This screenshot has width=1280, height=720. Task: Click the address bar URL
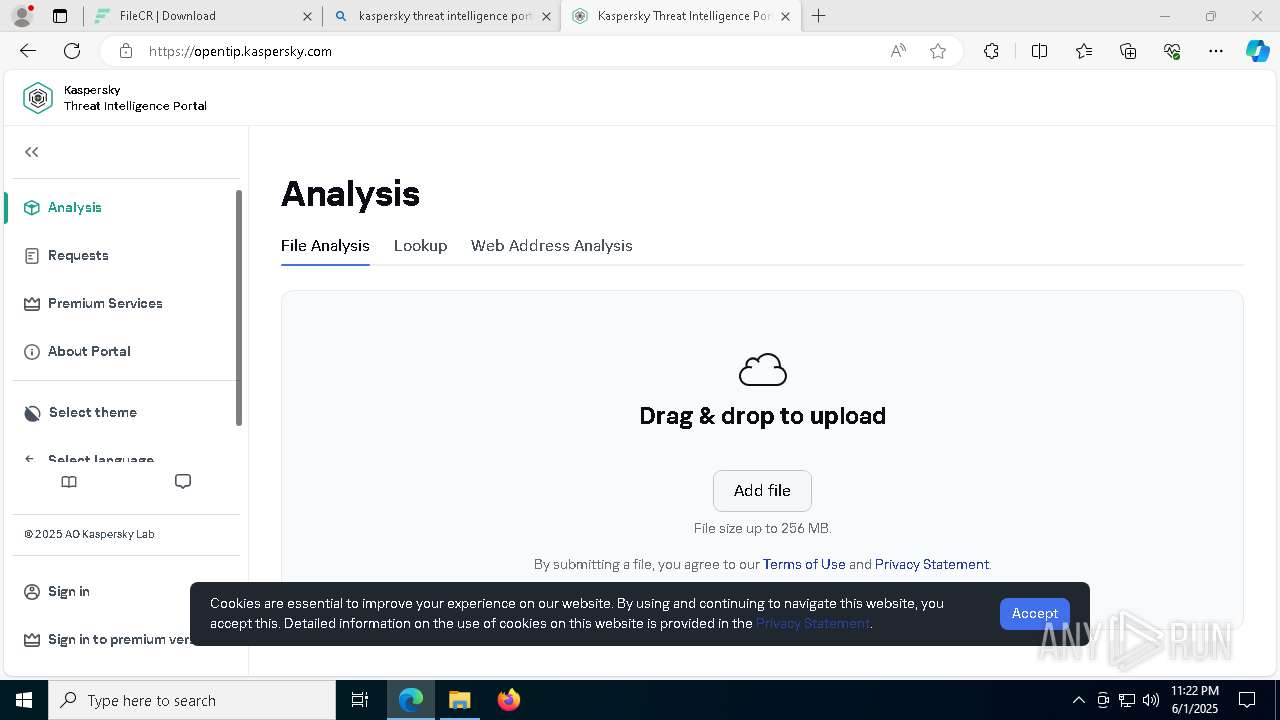tap(240, 51)
